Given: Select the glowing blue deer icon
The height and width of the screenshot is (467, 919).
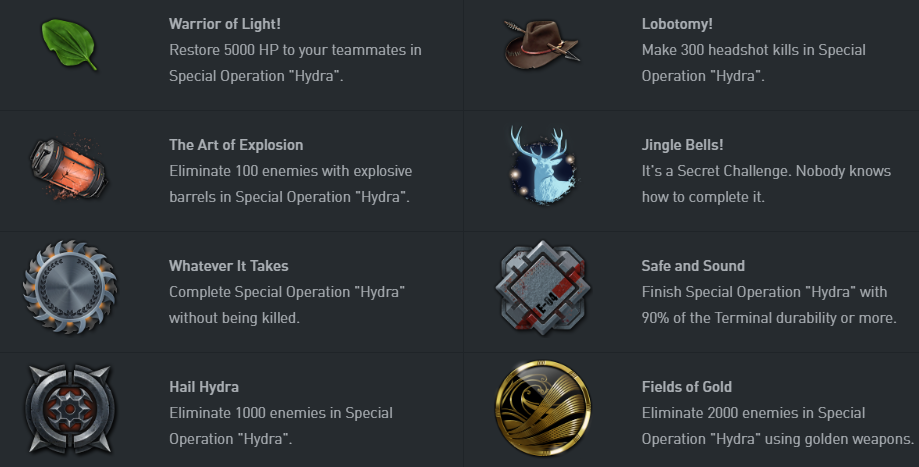Looking at the screenshot, I should 543,165.
